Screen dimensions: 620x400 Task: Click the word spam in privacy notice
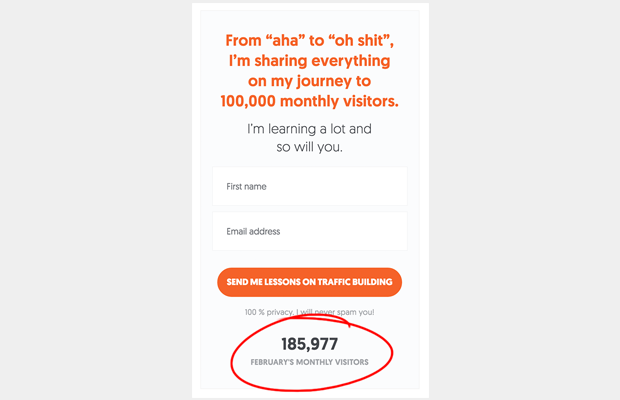347,313
